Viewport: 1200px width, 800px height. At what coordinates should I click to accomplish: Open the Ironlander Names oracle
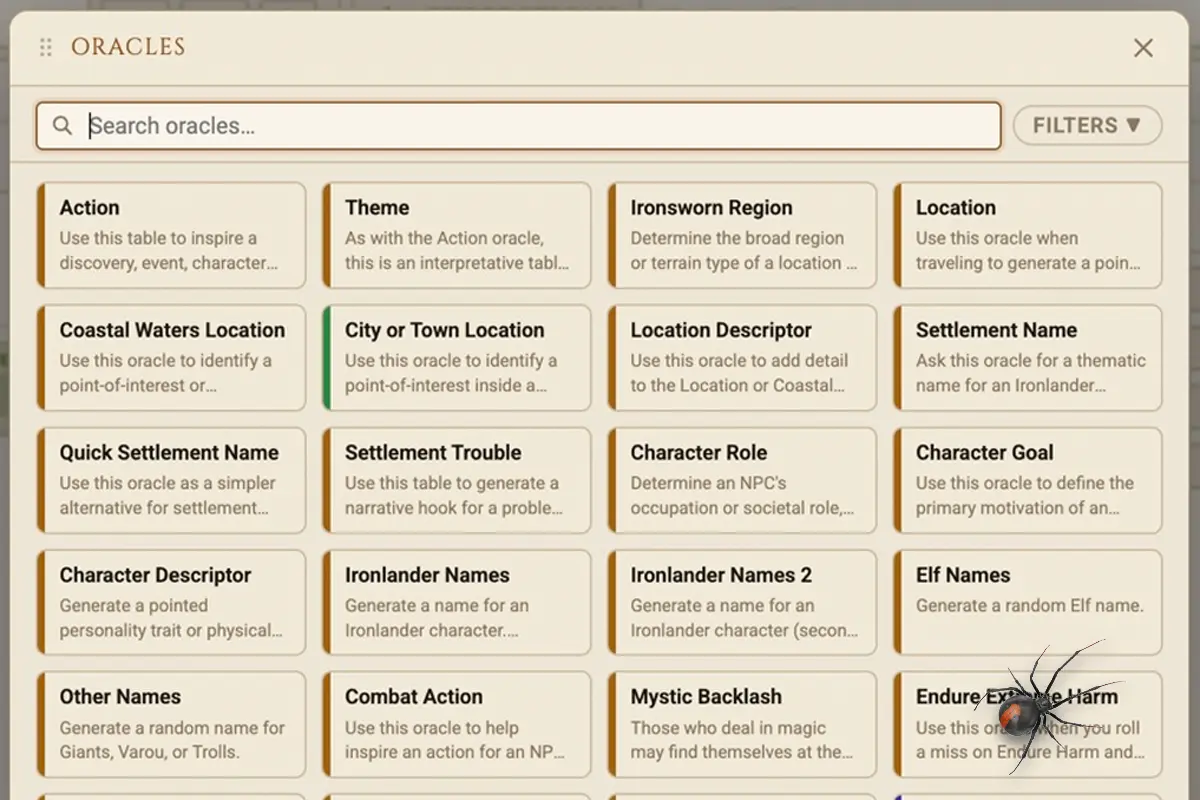pyautogui.click(x=457, y=602)
